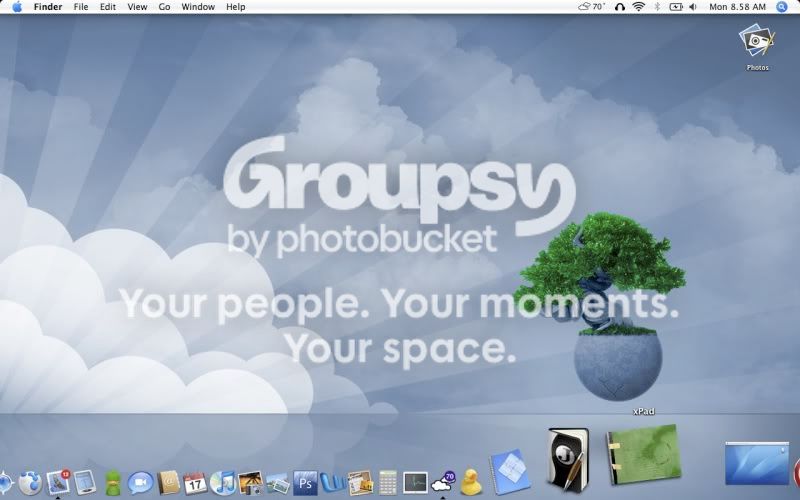The image size is (800, 500).
Task: Launch iChat from the Dock
Action: click(140, 483)
